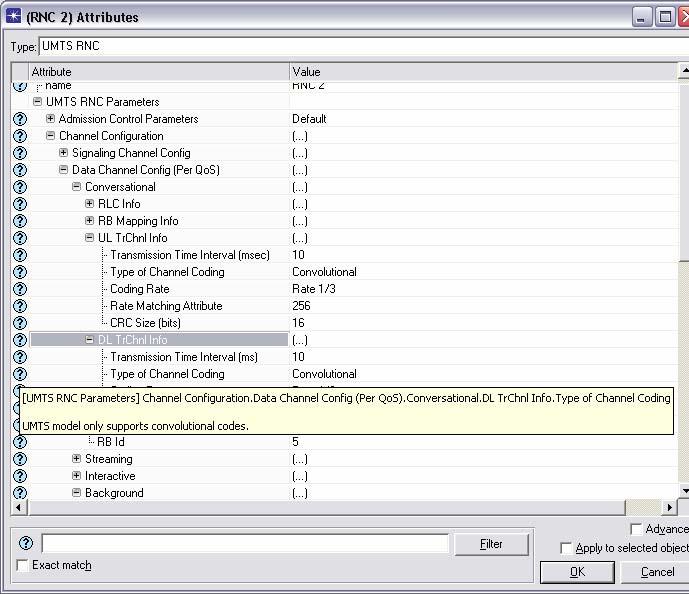689x594 pixels.
Task: Open help for Data Channel Config (Per QoS)
Action: click(x=20, y=170)
